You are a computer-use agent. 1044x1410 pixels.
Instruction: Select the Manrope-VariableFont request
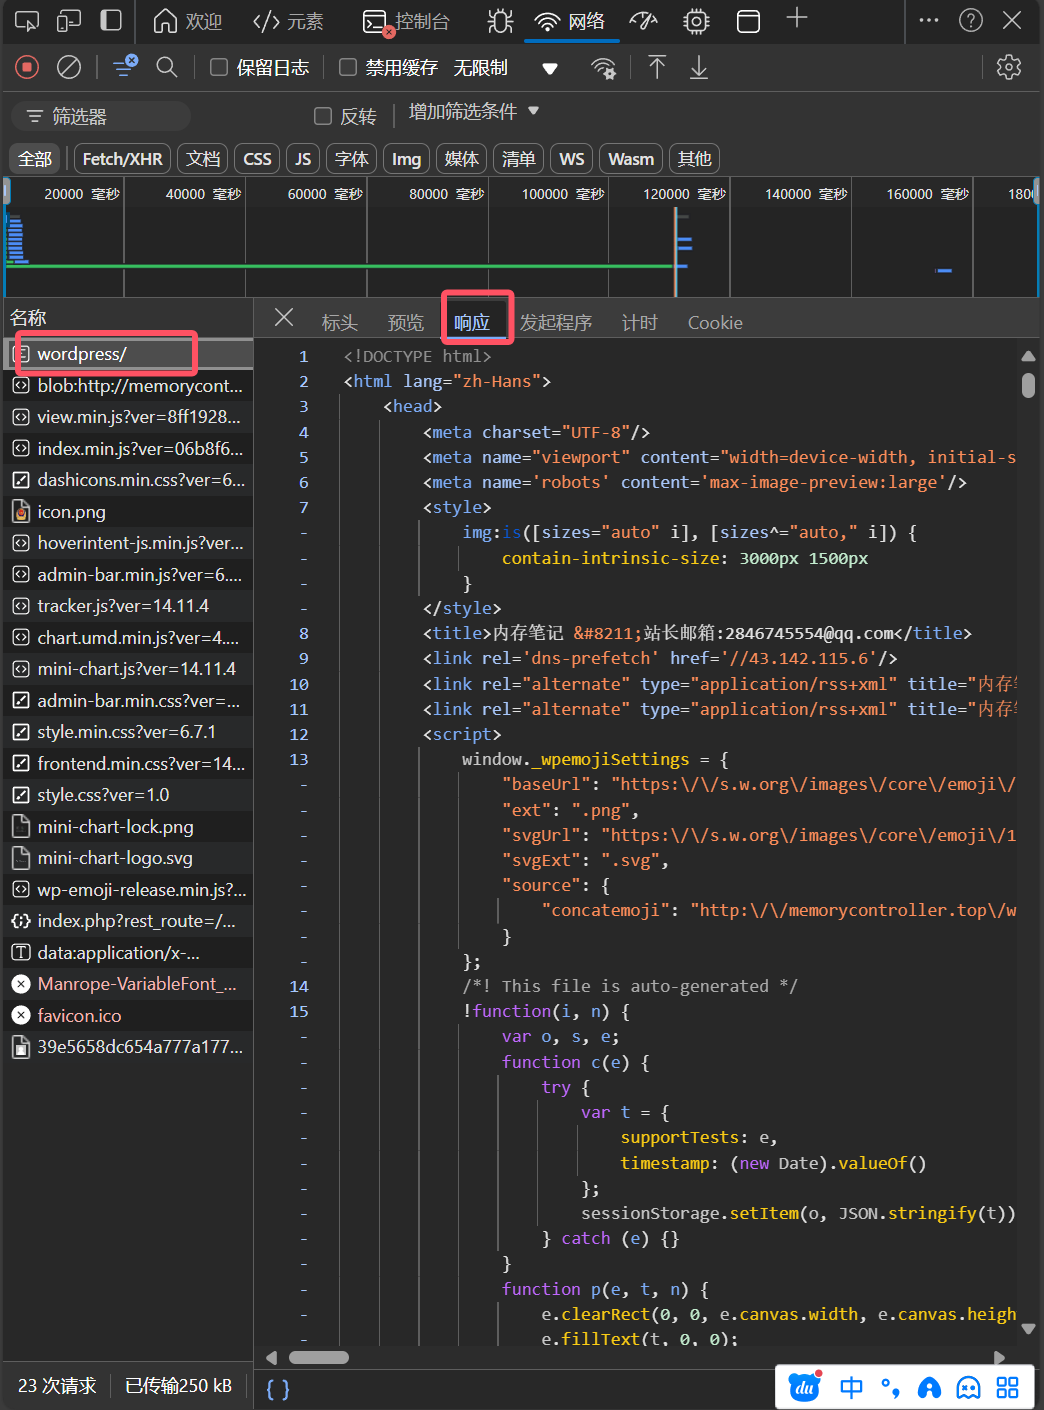[x=128, y=984]
